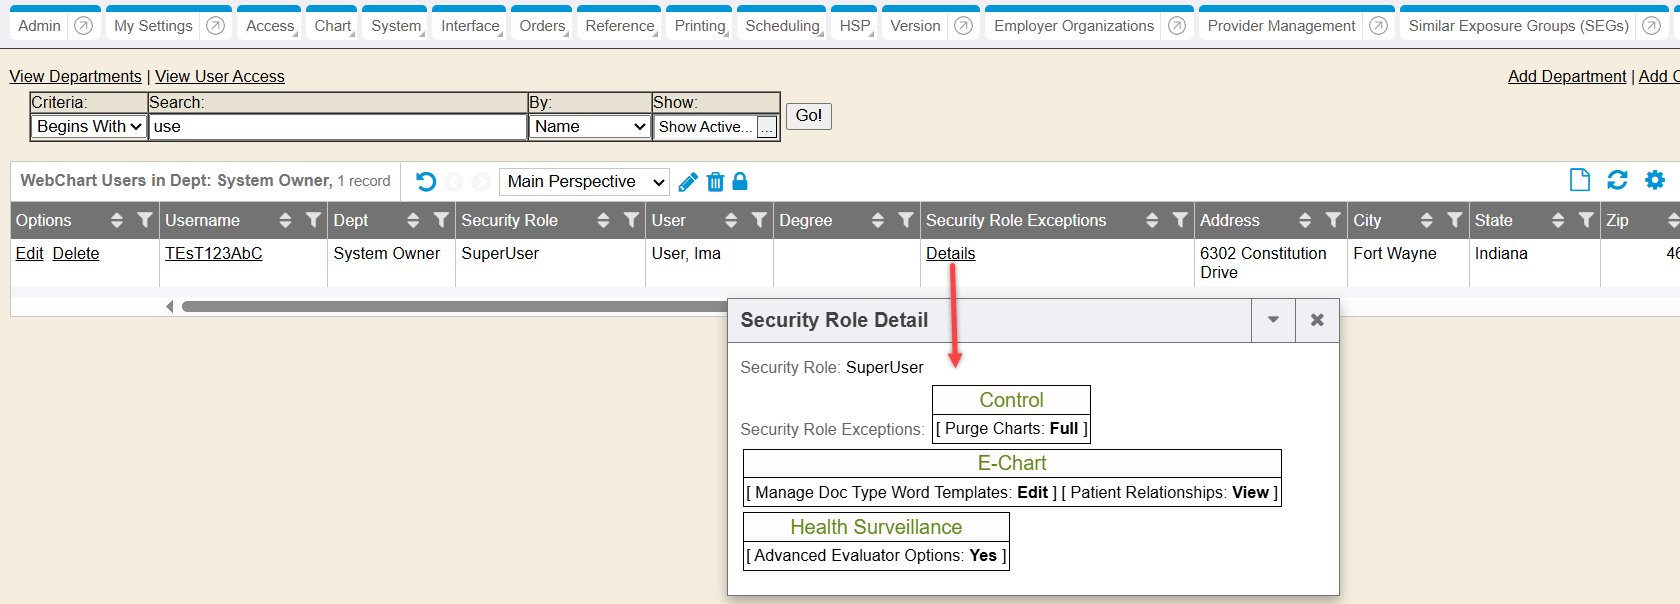Click the undo/reset arrow icon in grid toolbar

pyautogui.click(x=426, y=181)
